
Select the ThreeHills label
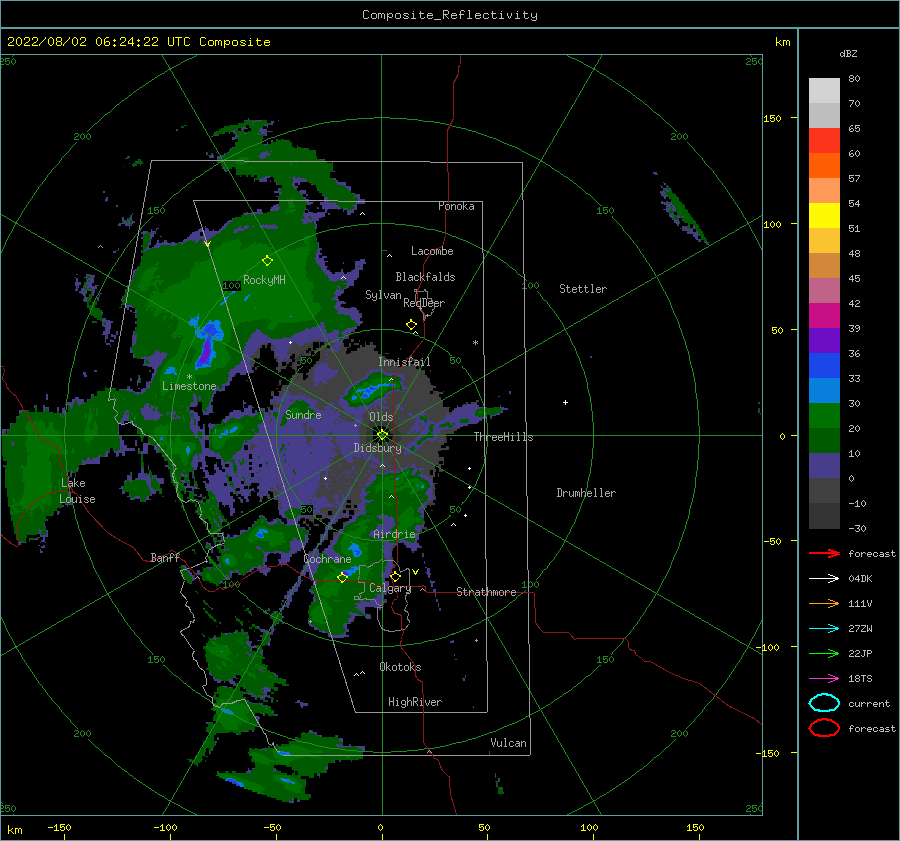click(503, 437)
